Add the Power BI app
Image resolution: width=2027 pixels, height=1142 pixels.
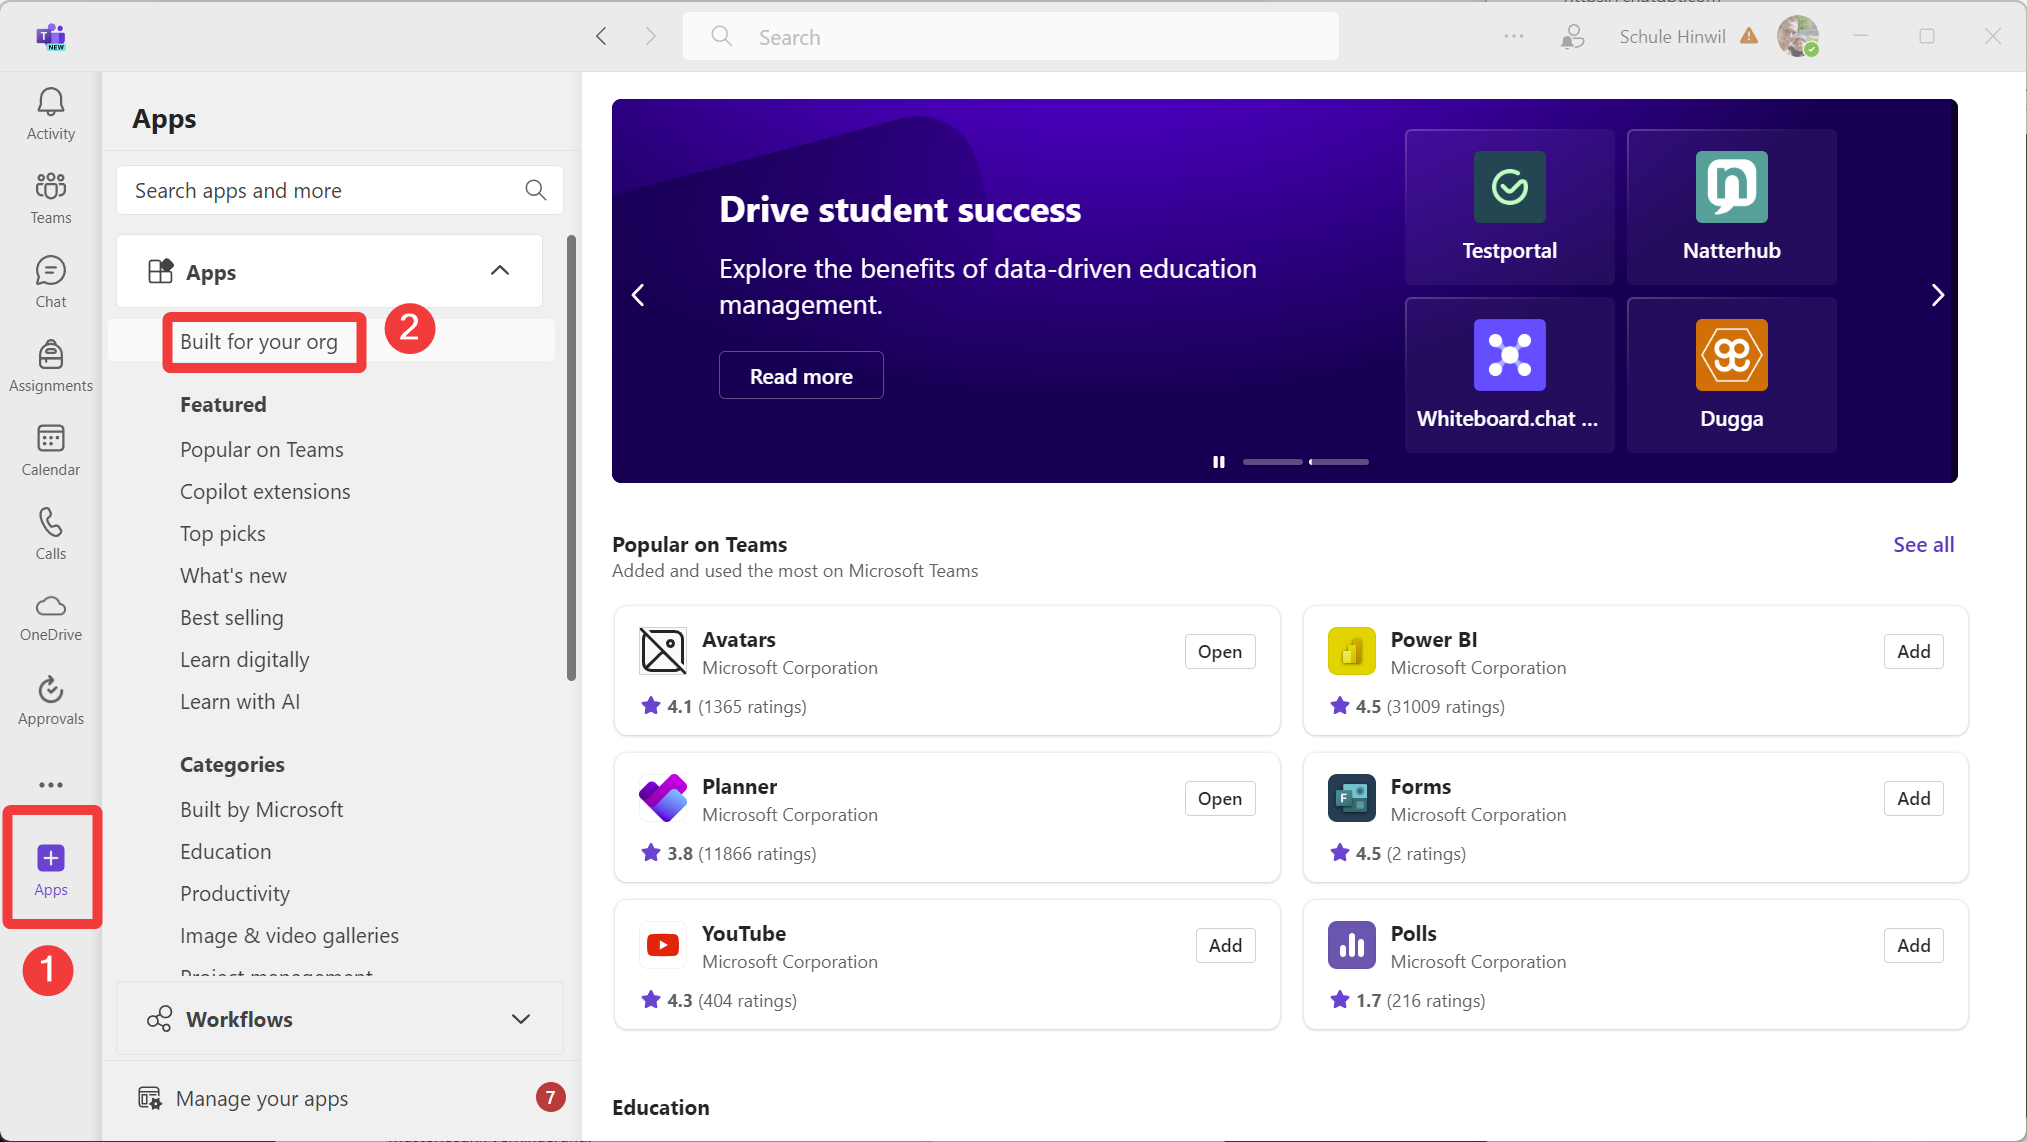[1913, 652]
